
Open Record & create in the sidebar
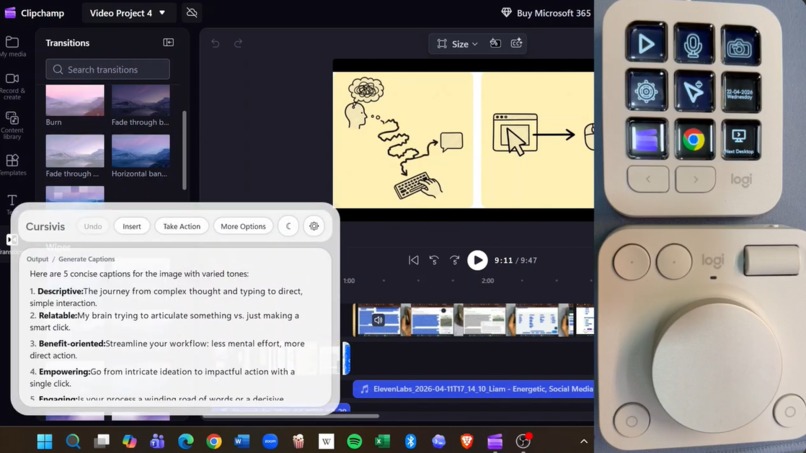point(12,86)
